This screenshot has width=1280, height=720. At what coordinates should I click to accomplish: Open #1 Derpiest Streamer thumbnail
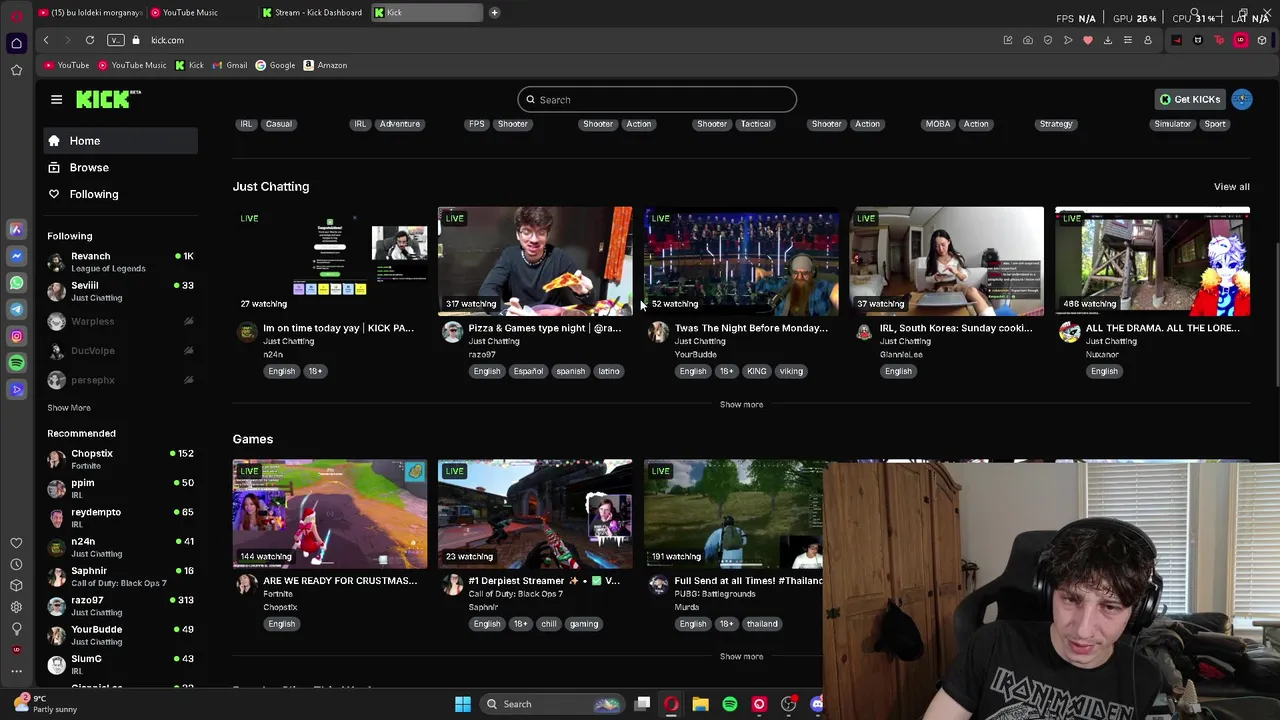click(535, 514)
